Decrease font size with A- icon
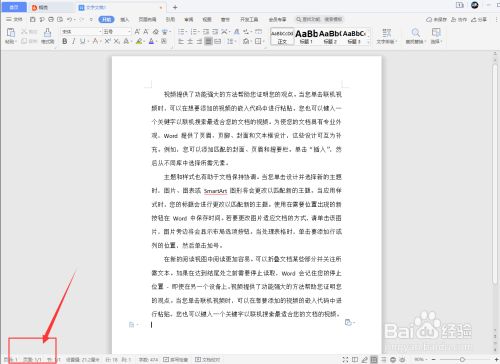The height and width of the screenshot is (364, 500). click(x=146, y=32)
